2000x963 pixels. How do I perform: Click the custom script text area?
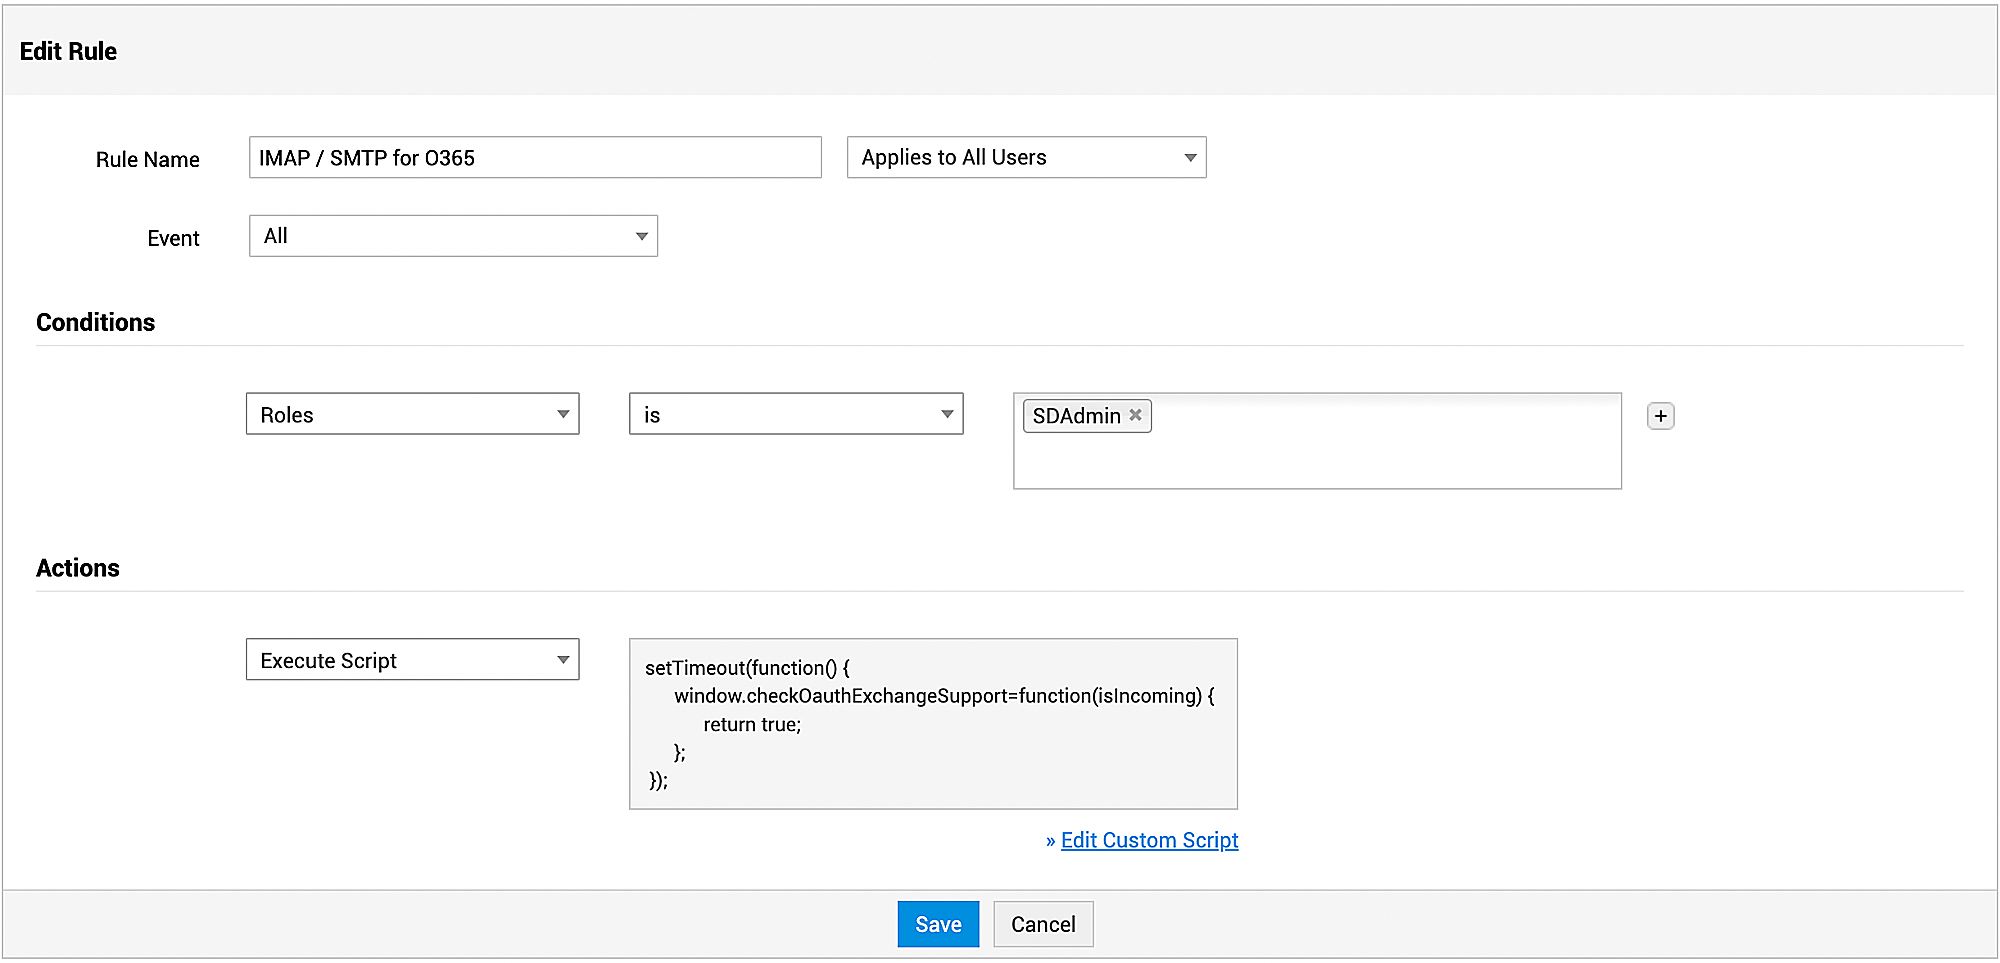(933, 724)
